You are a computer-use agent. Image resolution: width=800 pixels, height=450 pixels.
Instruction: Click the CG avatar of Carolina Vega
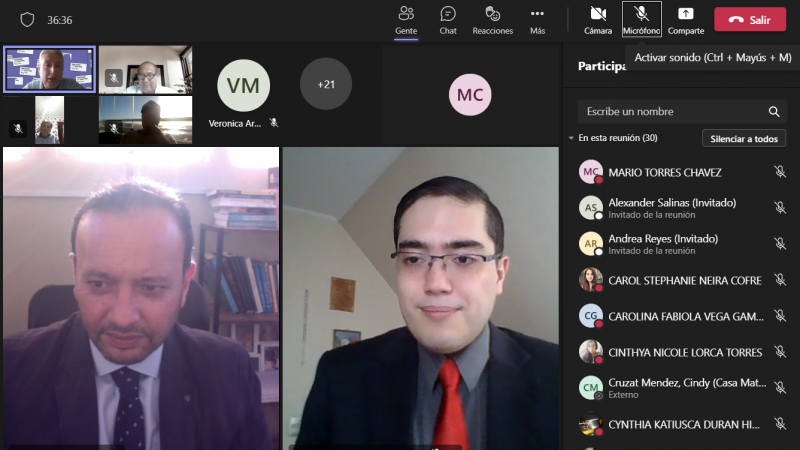(x=591, y=316)
